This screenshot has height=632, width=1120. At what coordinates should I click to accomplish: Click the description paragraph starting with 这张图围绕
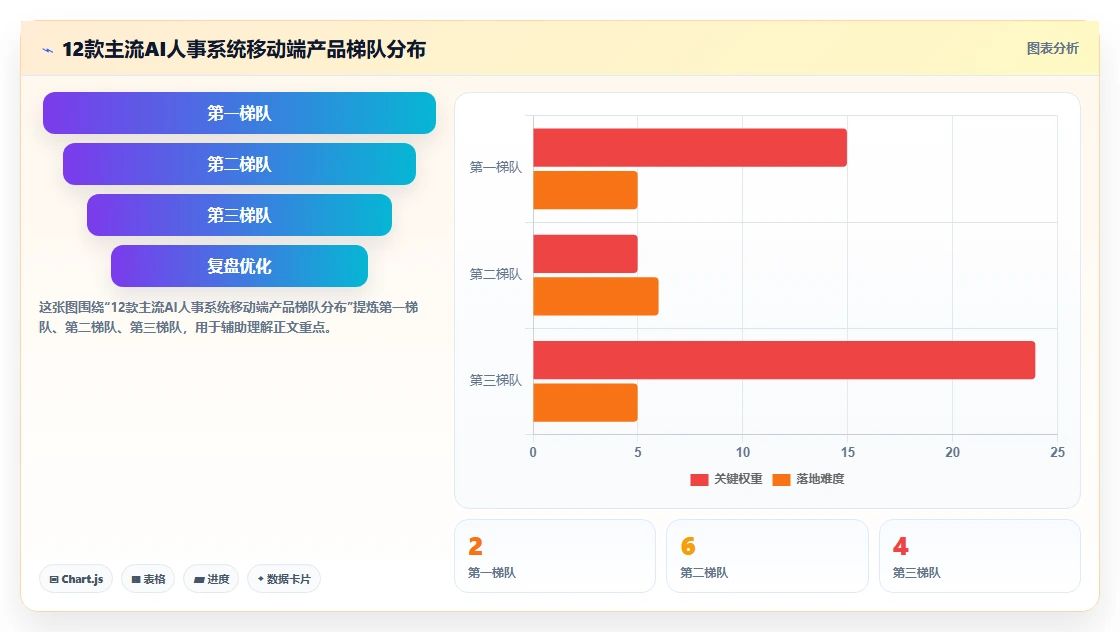pos(229,317)
